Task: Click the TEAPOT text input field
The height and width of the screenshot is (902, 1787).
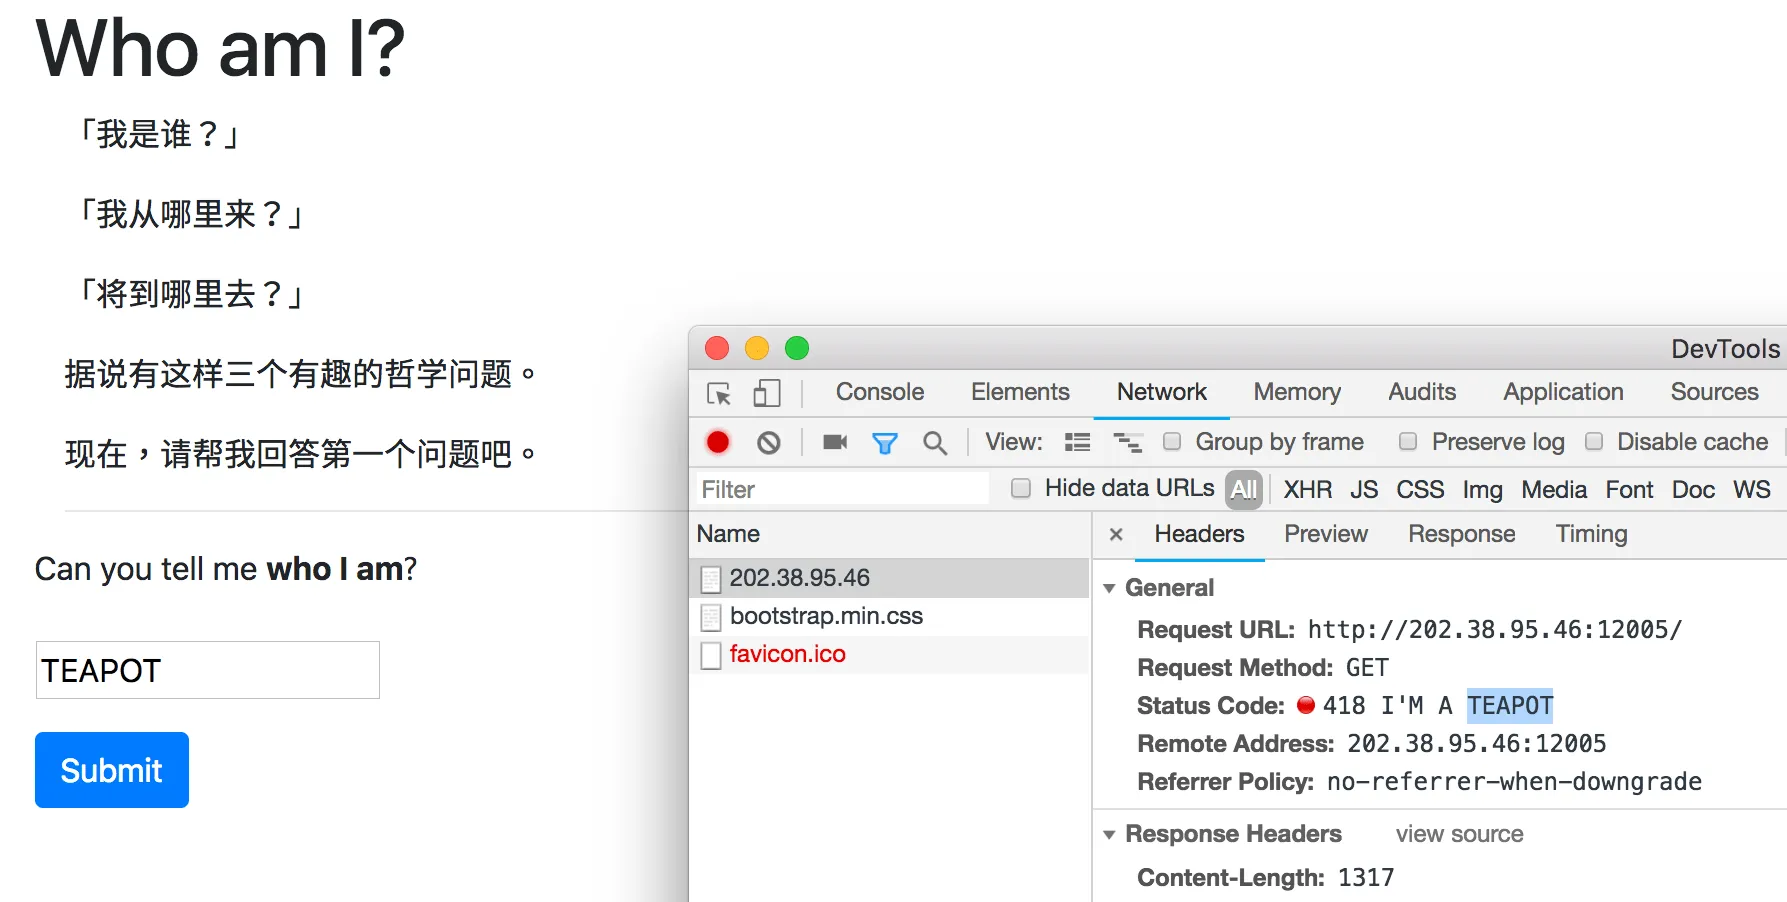Action: coord(208,670)
